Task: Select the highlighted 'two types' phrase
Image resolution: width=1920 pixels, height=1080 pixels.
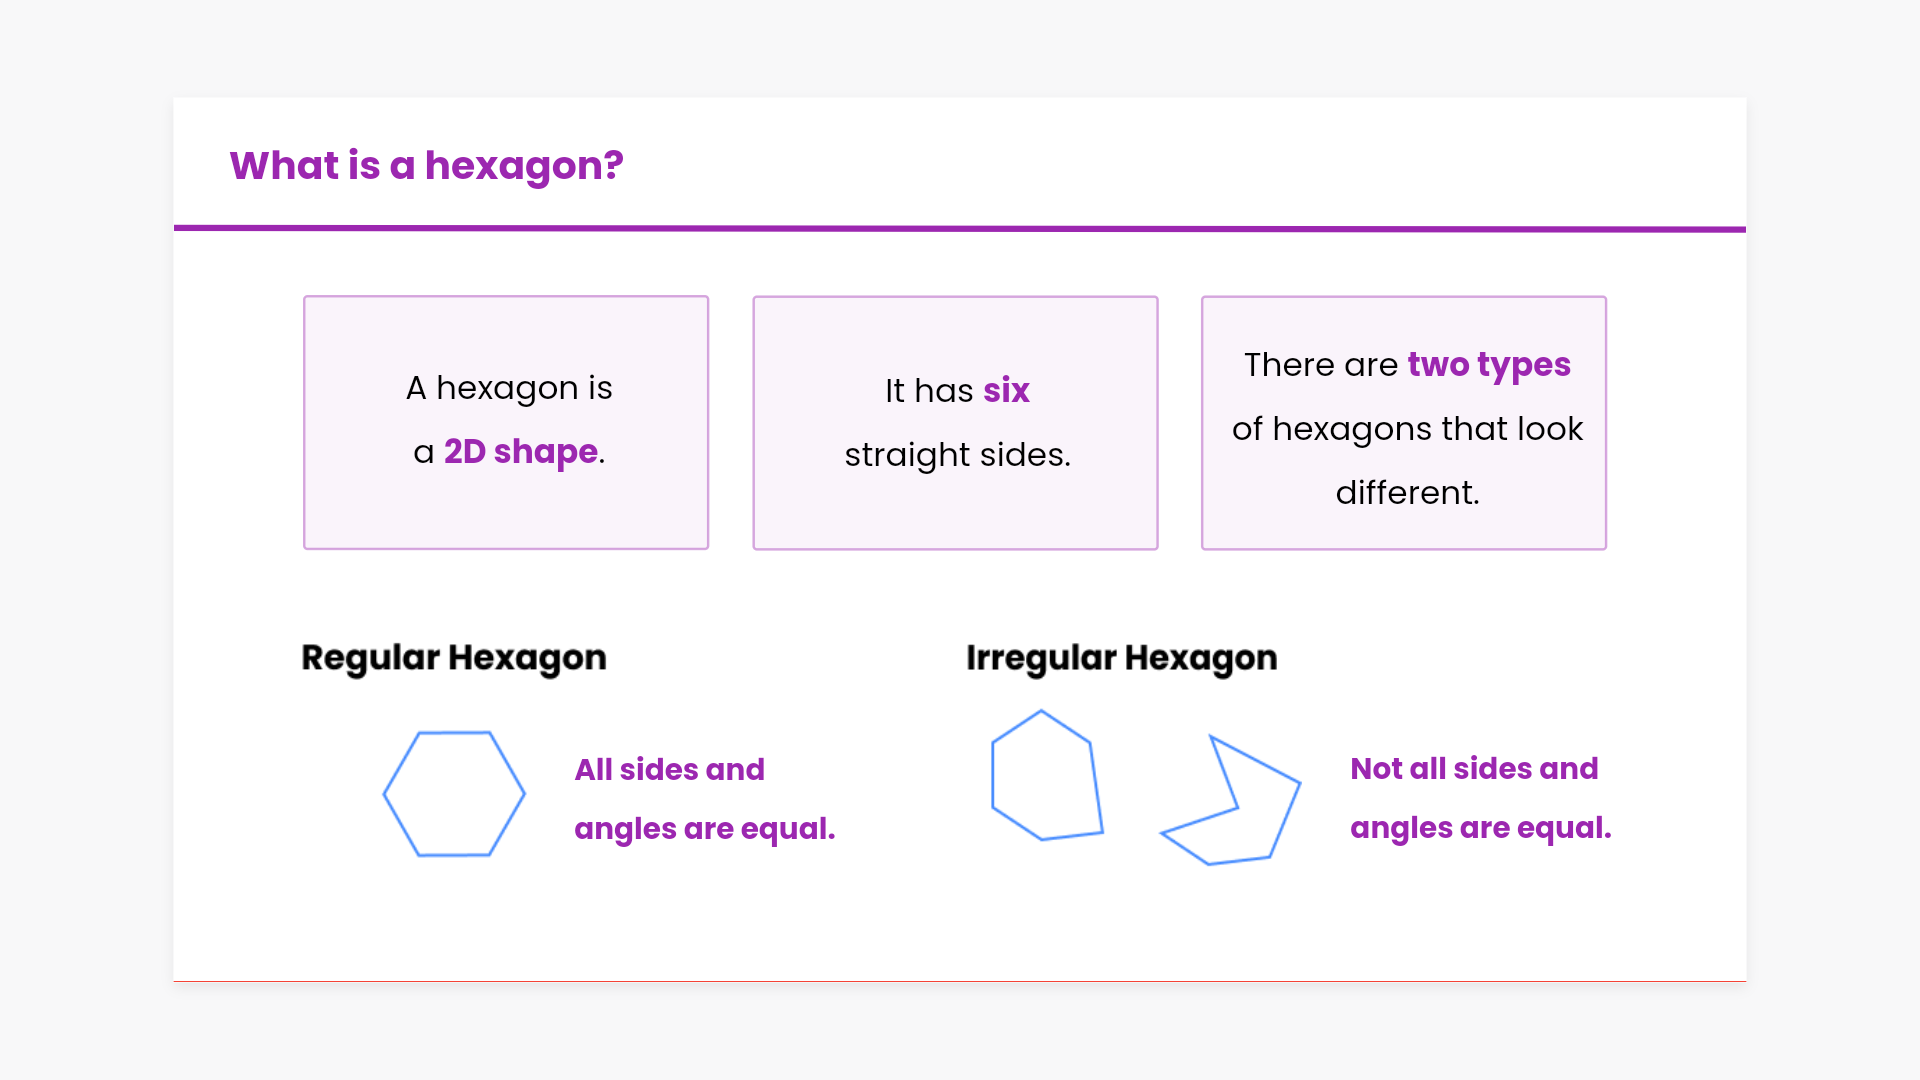Action: point(1488,365)
